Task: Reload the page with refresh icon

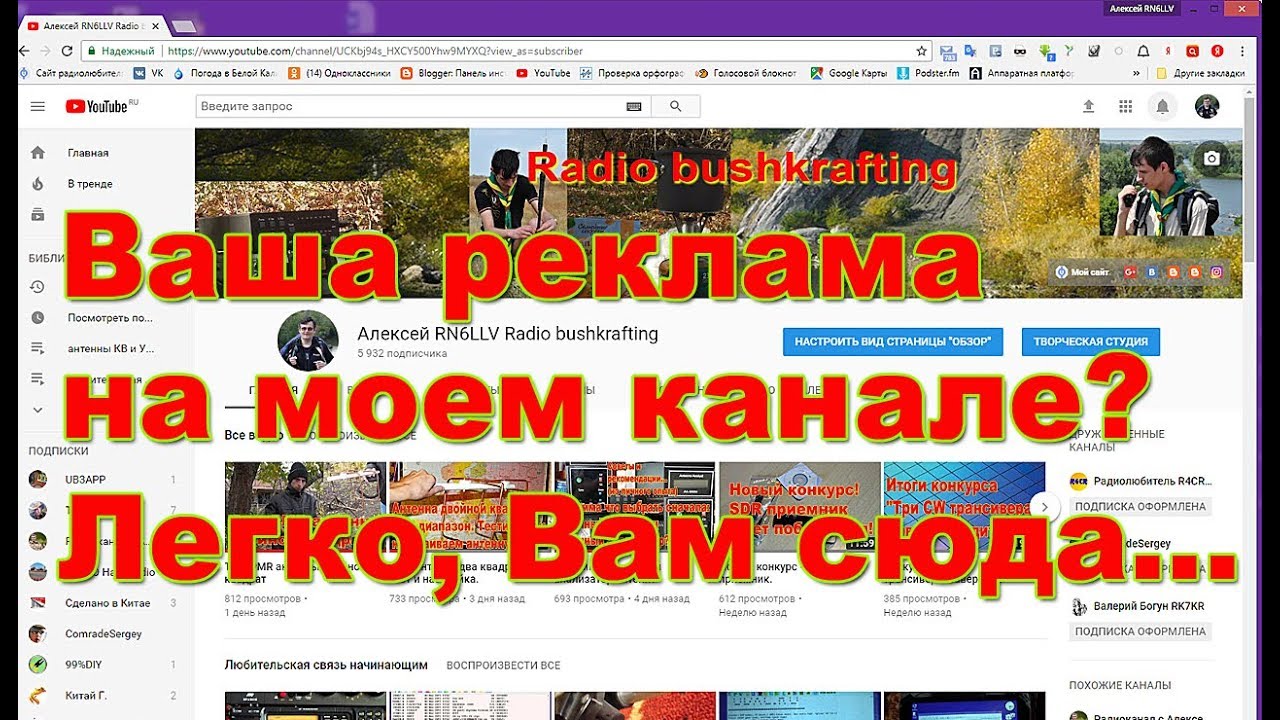Action: pos(67,51)
